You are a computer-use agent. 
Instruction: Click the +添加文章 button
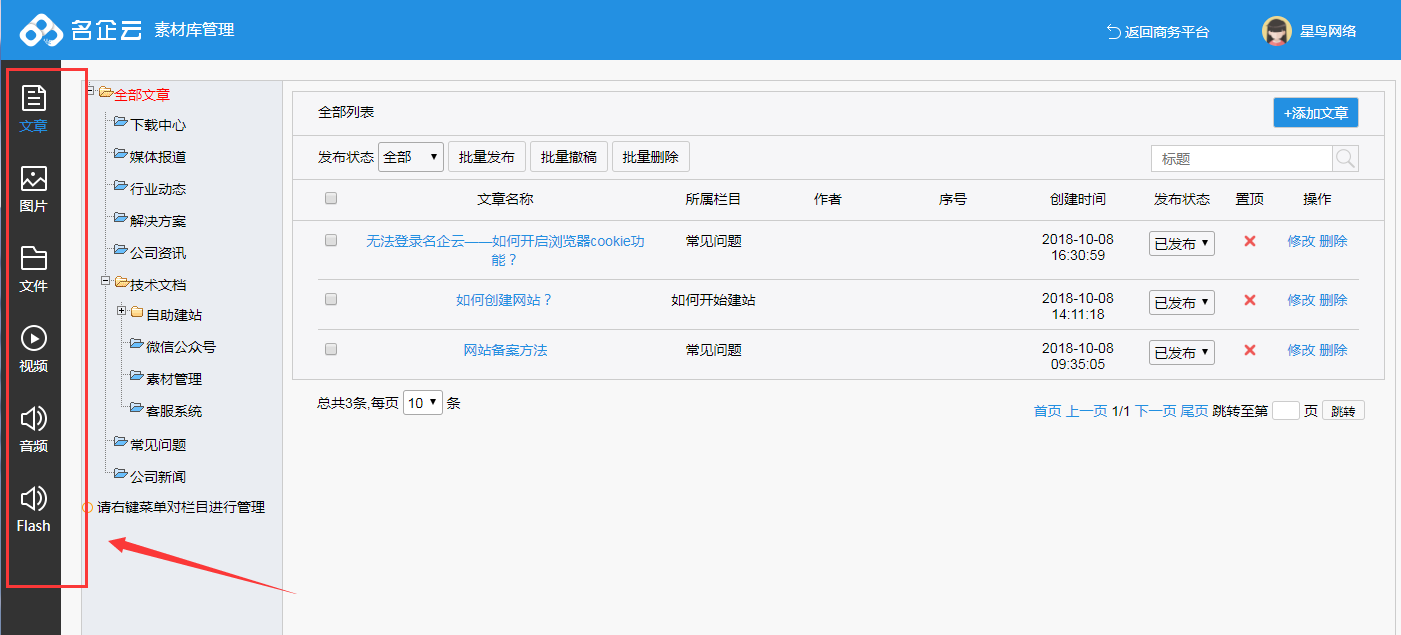point(1315,113)
